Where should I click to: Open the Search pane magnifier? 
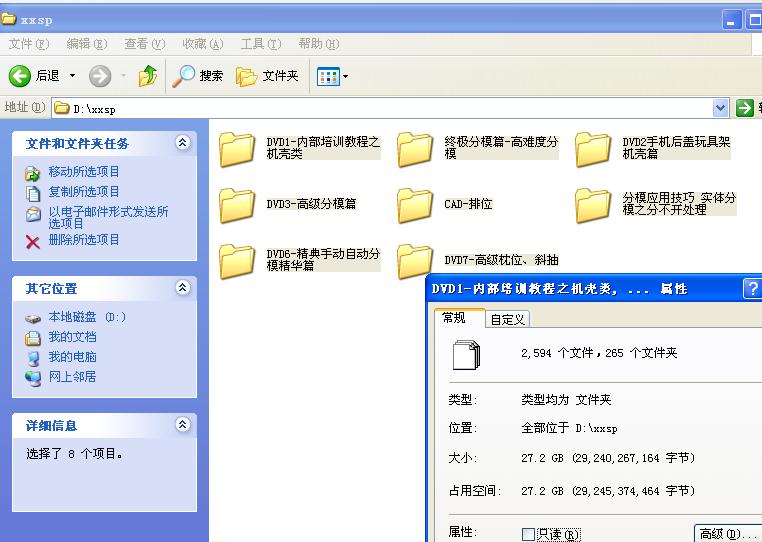183,76
